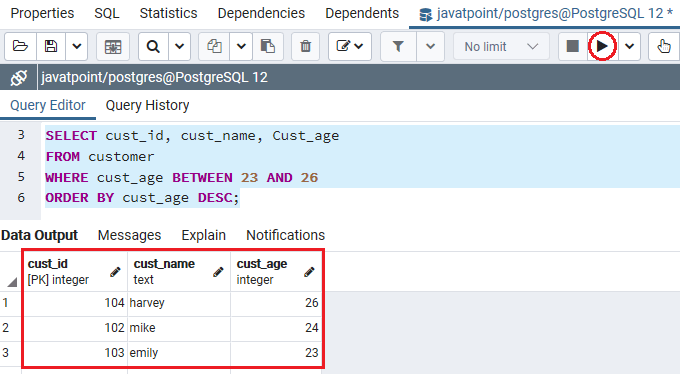Open the Statistics tab
The height and width of the screenshot is (374, 680).
(168, 13)
